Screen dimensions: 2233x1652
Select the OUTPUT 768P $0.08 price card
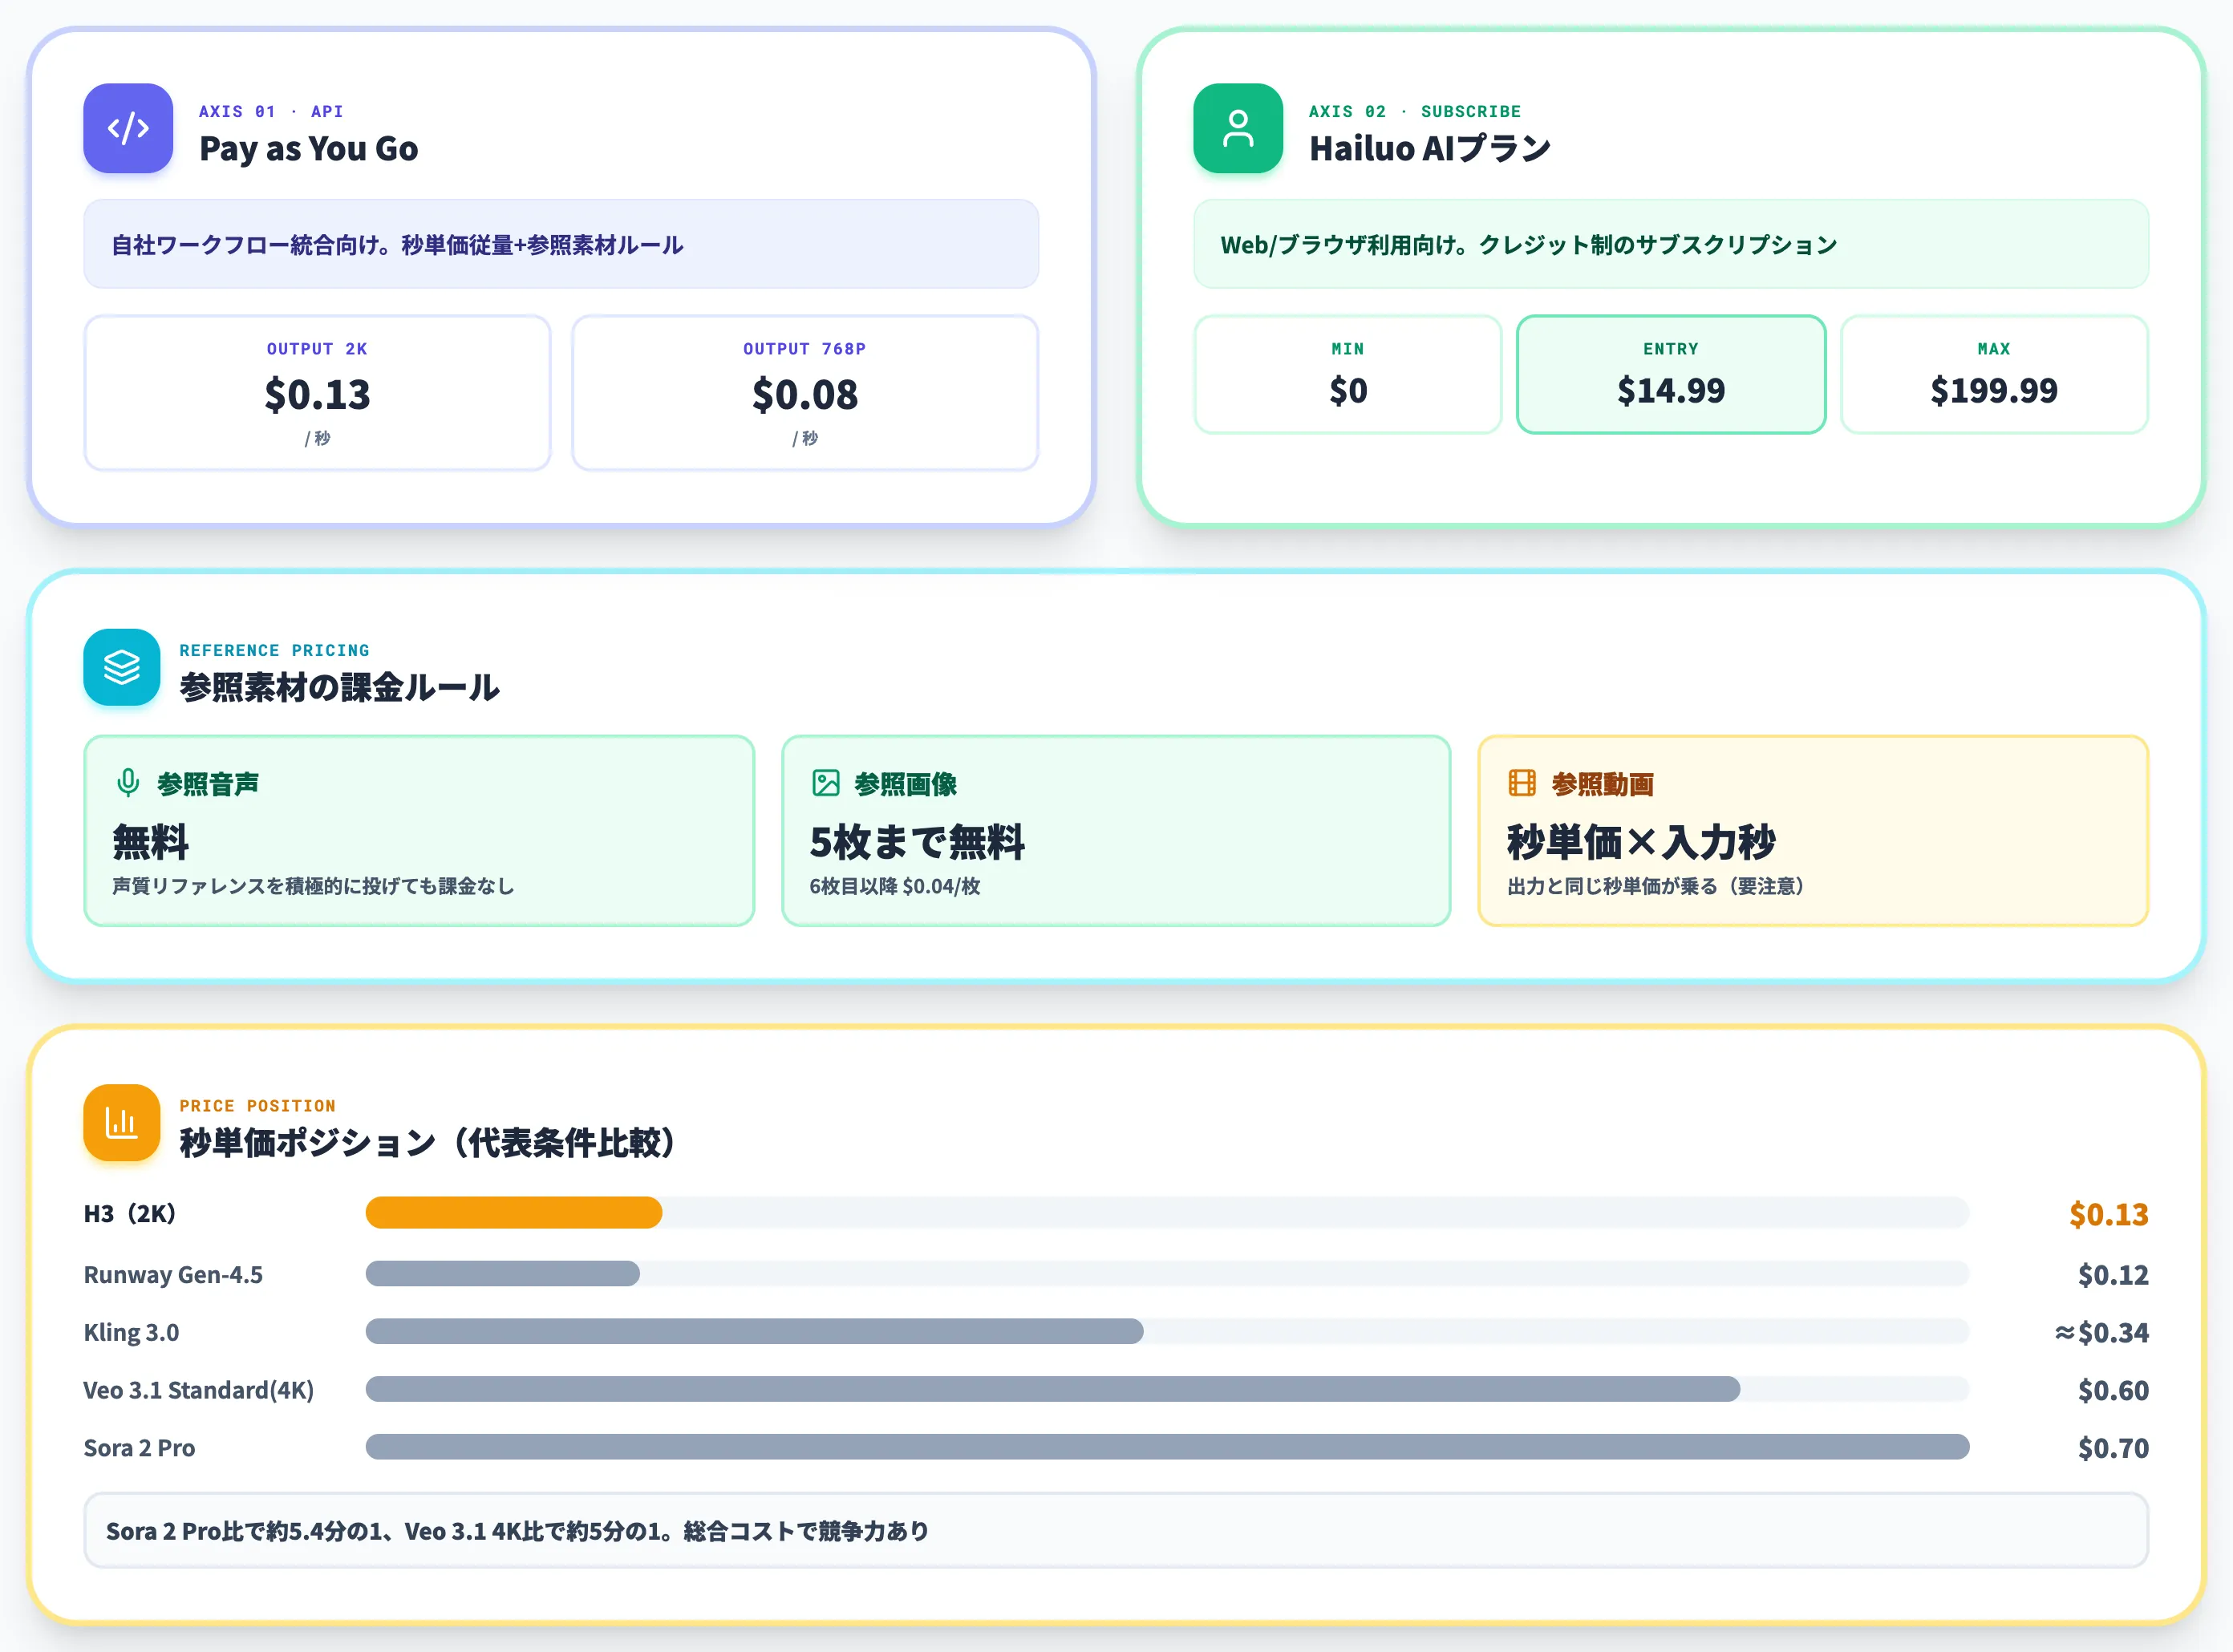[805, 392]
